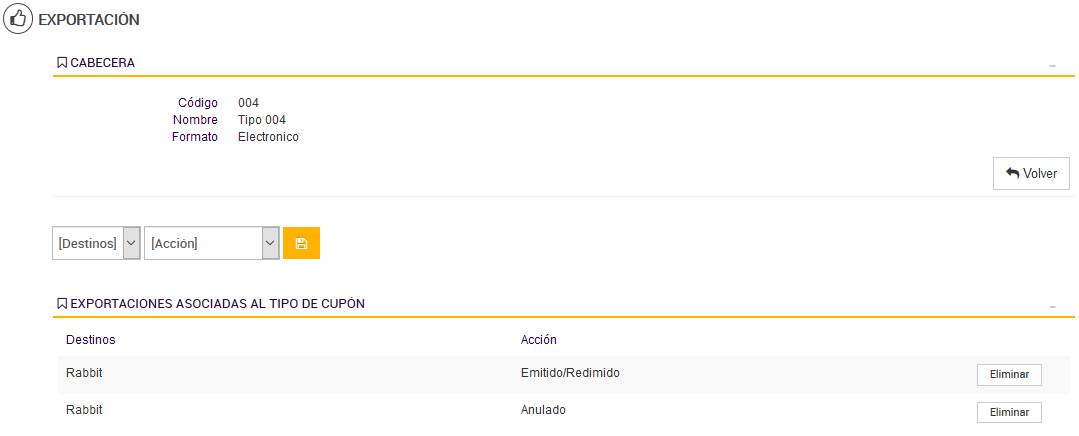Screen dimensions: 1079x436
Task: Select the Rabbit cell in Emitido/Redimido row
Action: [85, 373]
